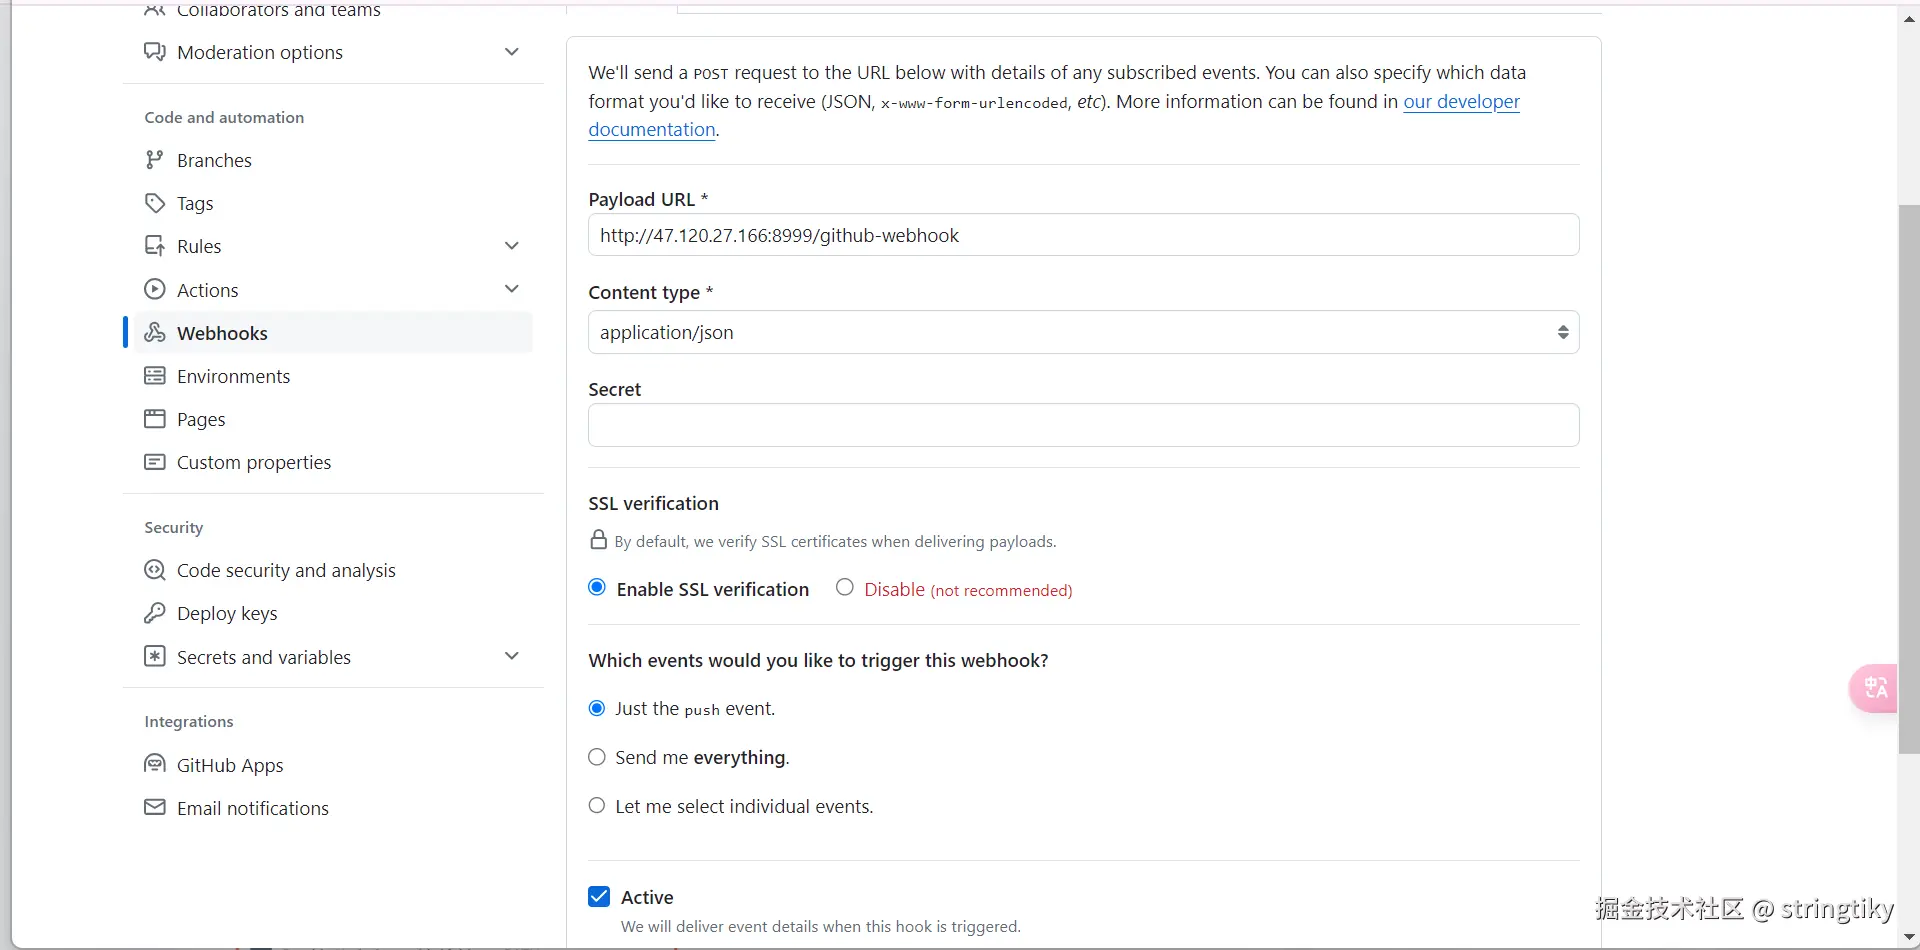Open the Webhooks settings page
This screenshot has height=950, width=1920.
pyautogui.click(x=222, y=333)
